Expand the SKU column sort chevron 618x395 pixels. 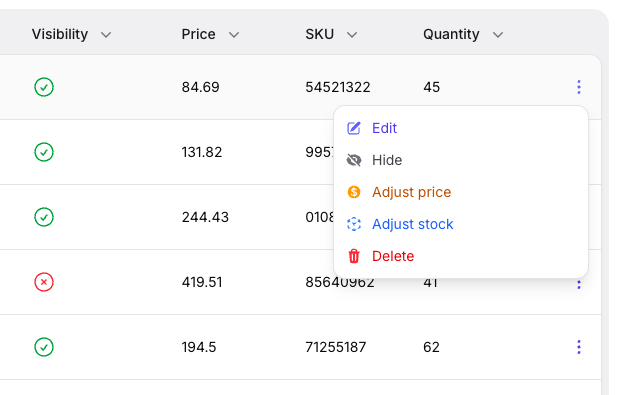(x=352, y=35)
